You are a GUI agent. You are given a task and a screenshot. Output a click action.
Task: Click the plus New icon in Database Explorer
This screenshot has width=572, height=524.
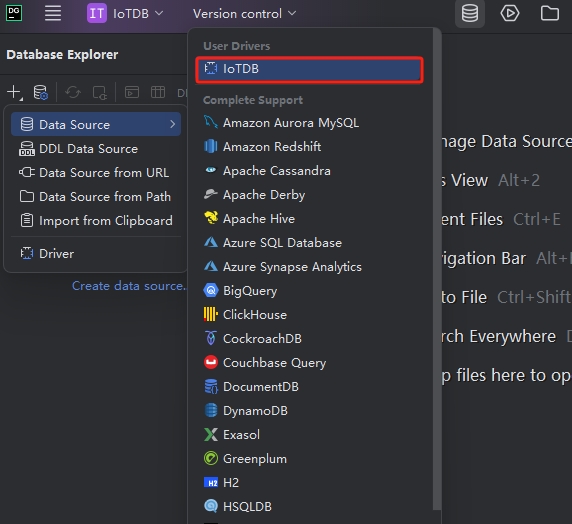[x=15, y=92]
